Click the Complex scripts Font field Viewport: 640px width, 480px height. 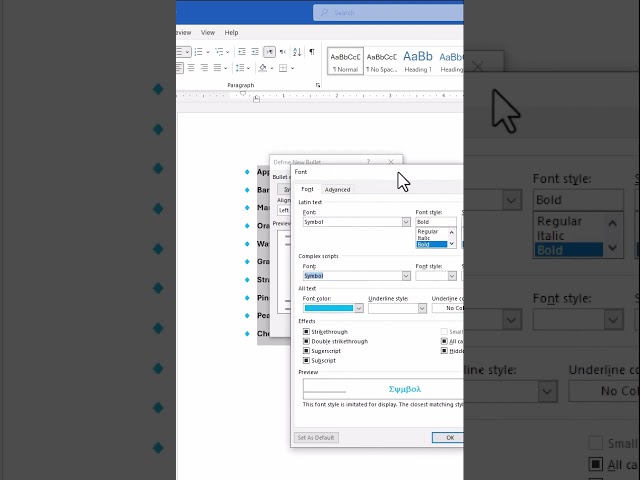pos(353,276)
